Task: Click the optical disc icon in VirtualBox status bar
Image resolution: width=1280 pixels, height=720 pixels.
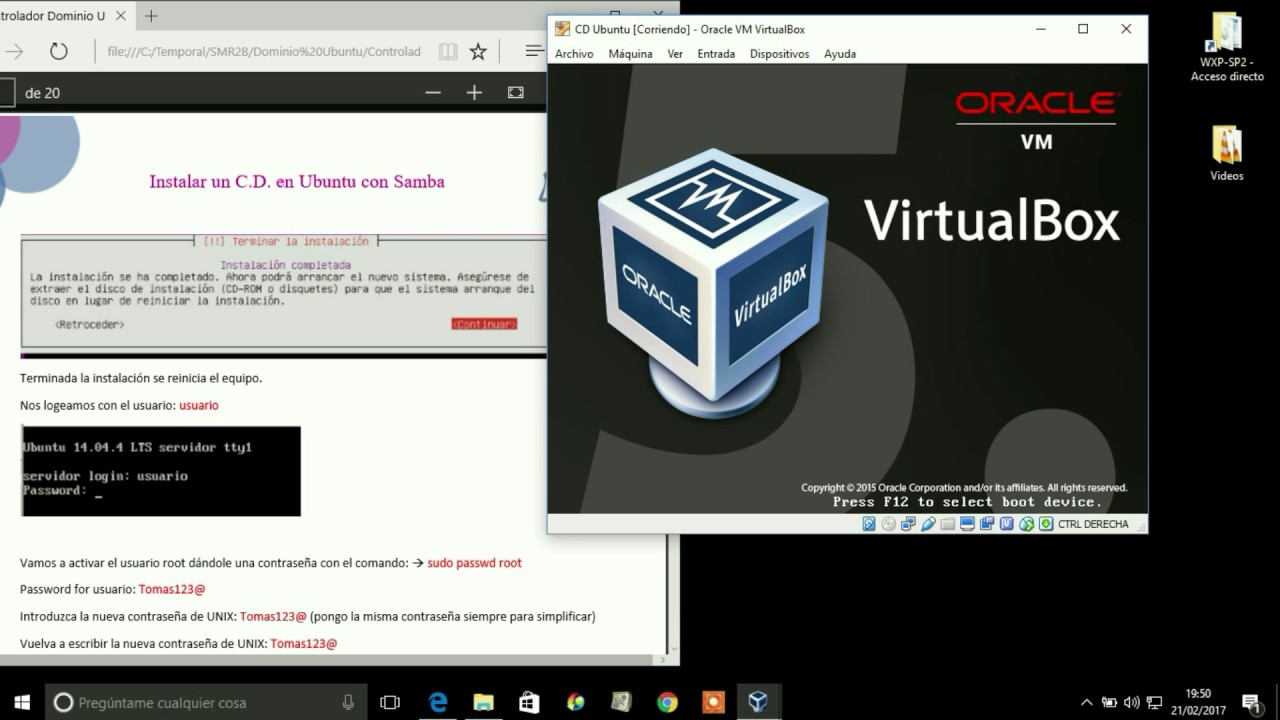Action: click(888, 524)
